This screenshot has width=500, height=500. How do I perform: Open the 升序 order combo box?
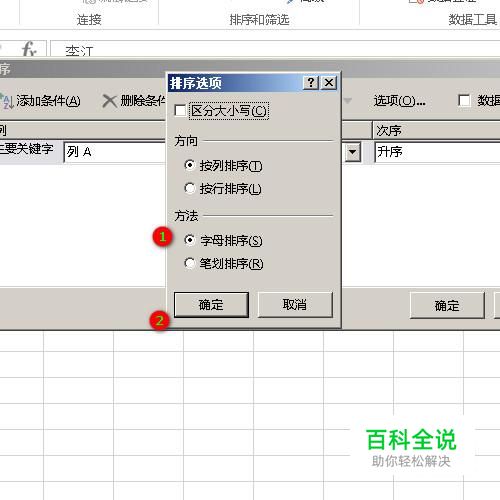pos(437,152)
